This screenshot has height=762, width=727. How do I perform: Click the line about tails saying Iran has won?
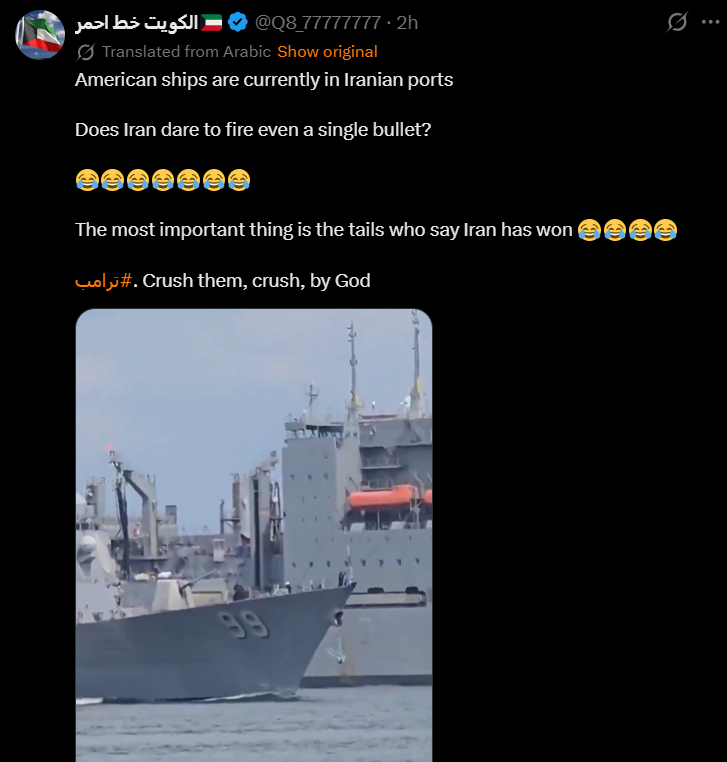coord(324,230)
